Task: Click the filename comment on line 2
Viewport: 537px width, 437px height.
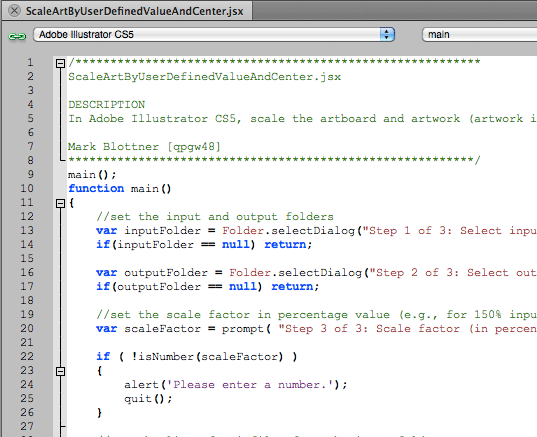Action: tap(204, 77)
